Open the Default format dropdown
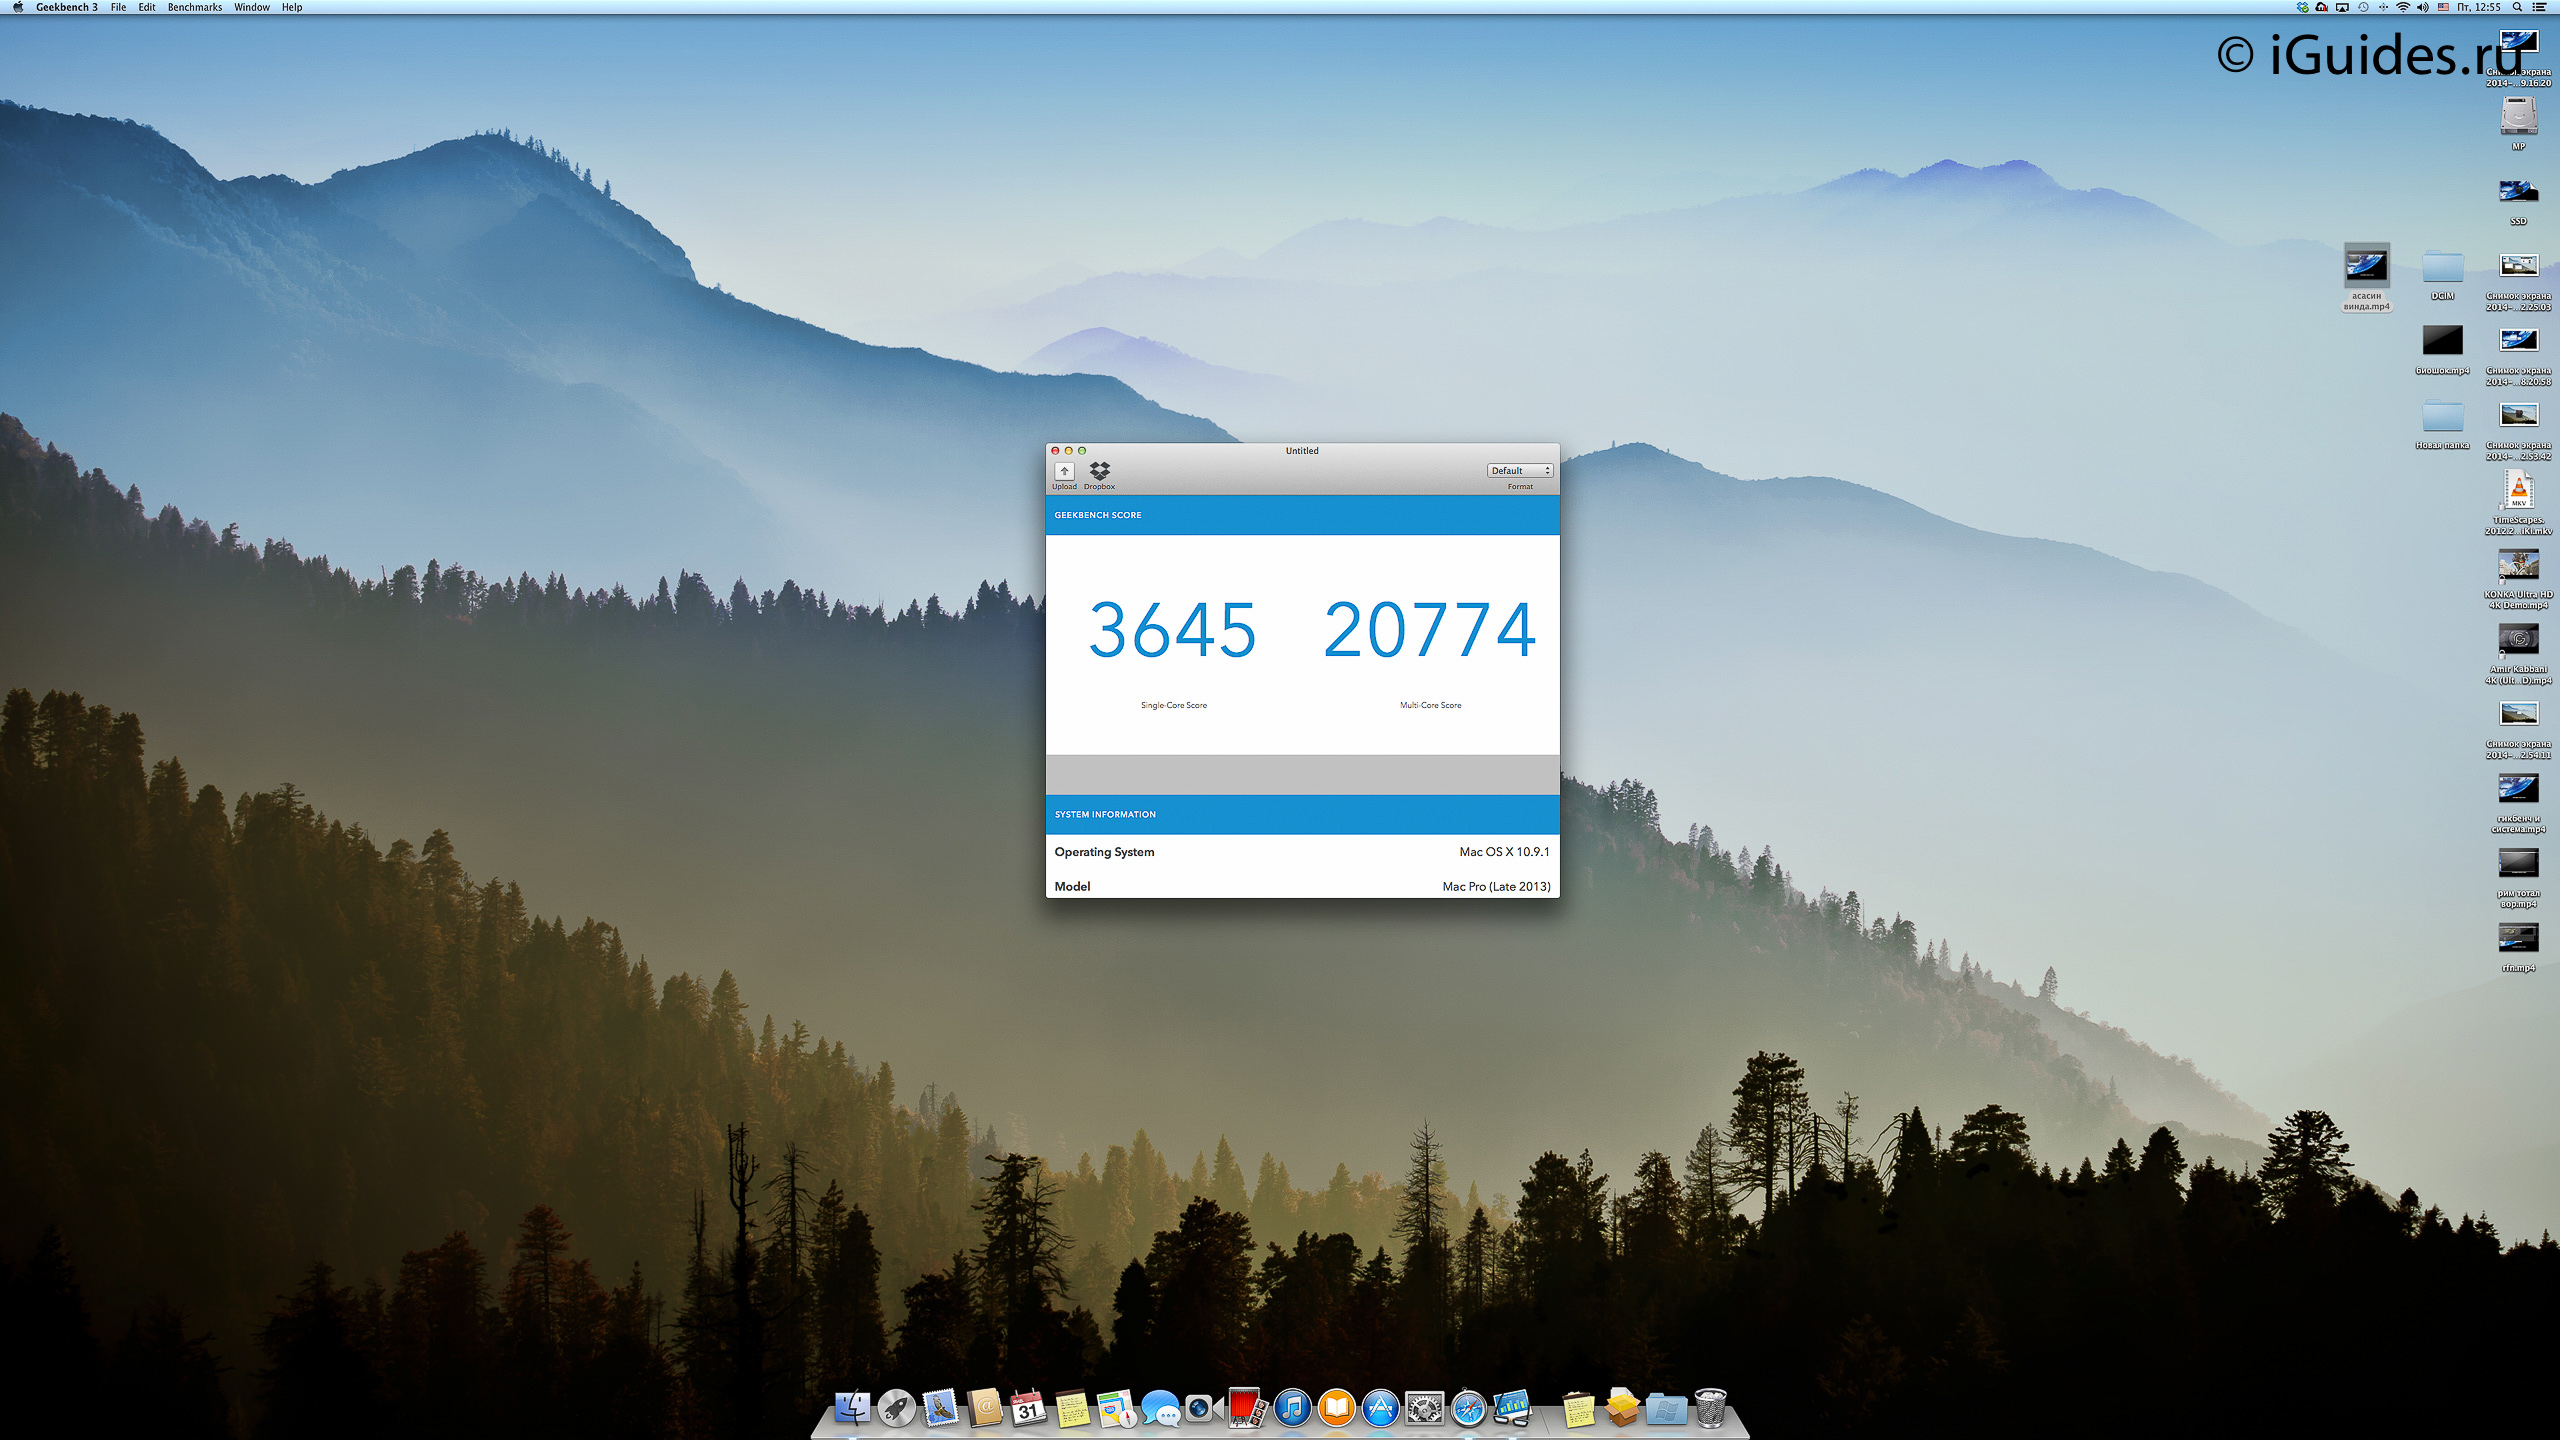Viewport: 2560px width, 1440px height. click(1519, 470)
